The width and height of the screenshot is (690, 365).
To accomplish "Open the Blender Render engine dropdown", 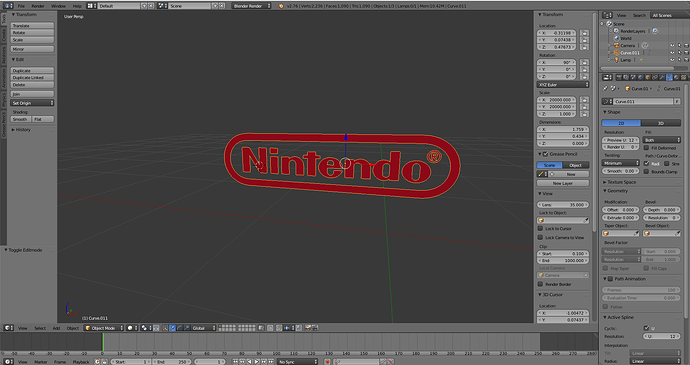I will [x=251, y=6].
